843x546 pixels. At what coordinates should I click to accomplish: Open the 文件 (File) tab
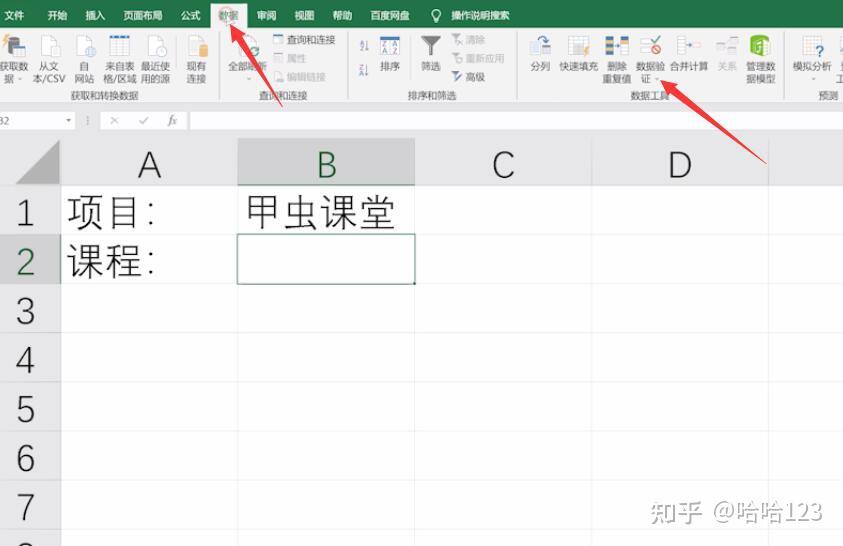coord(14,15)
